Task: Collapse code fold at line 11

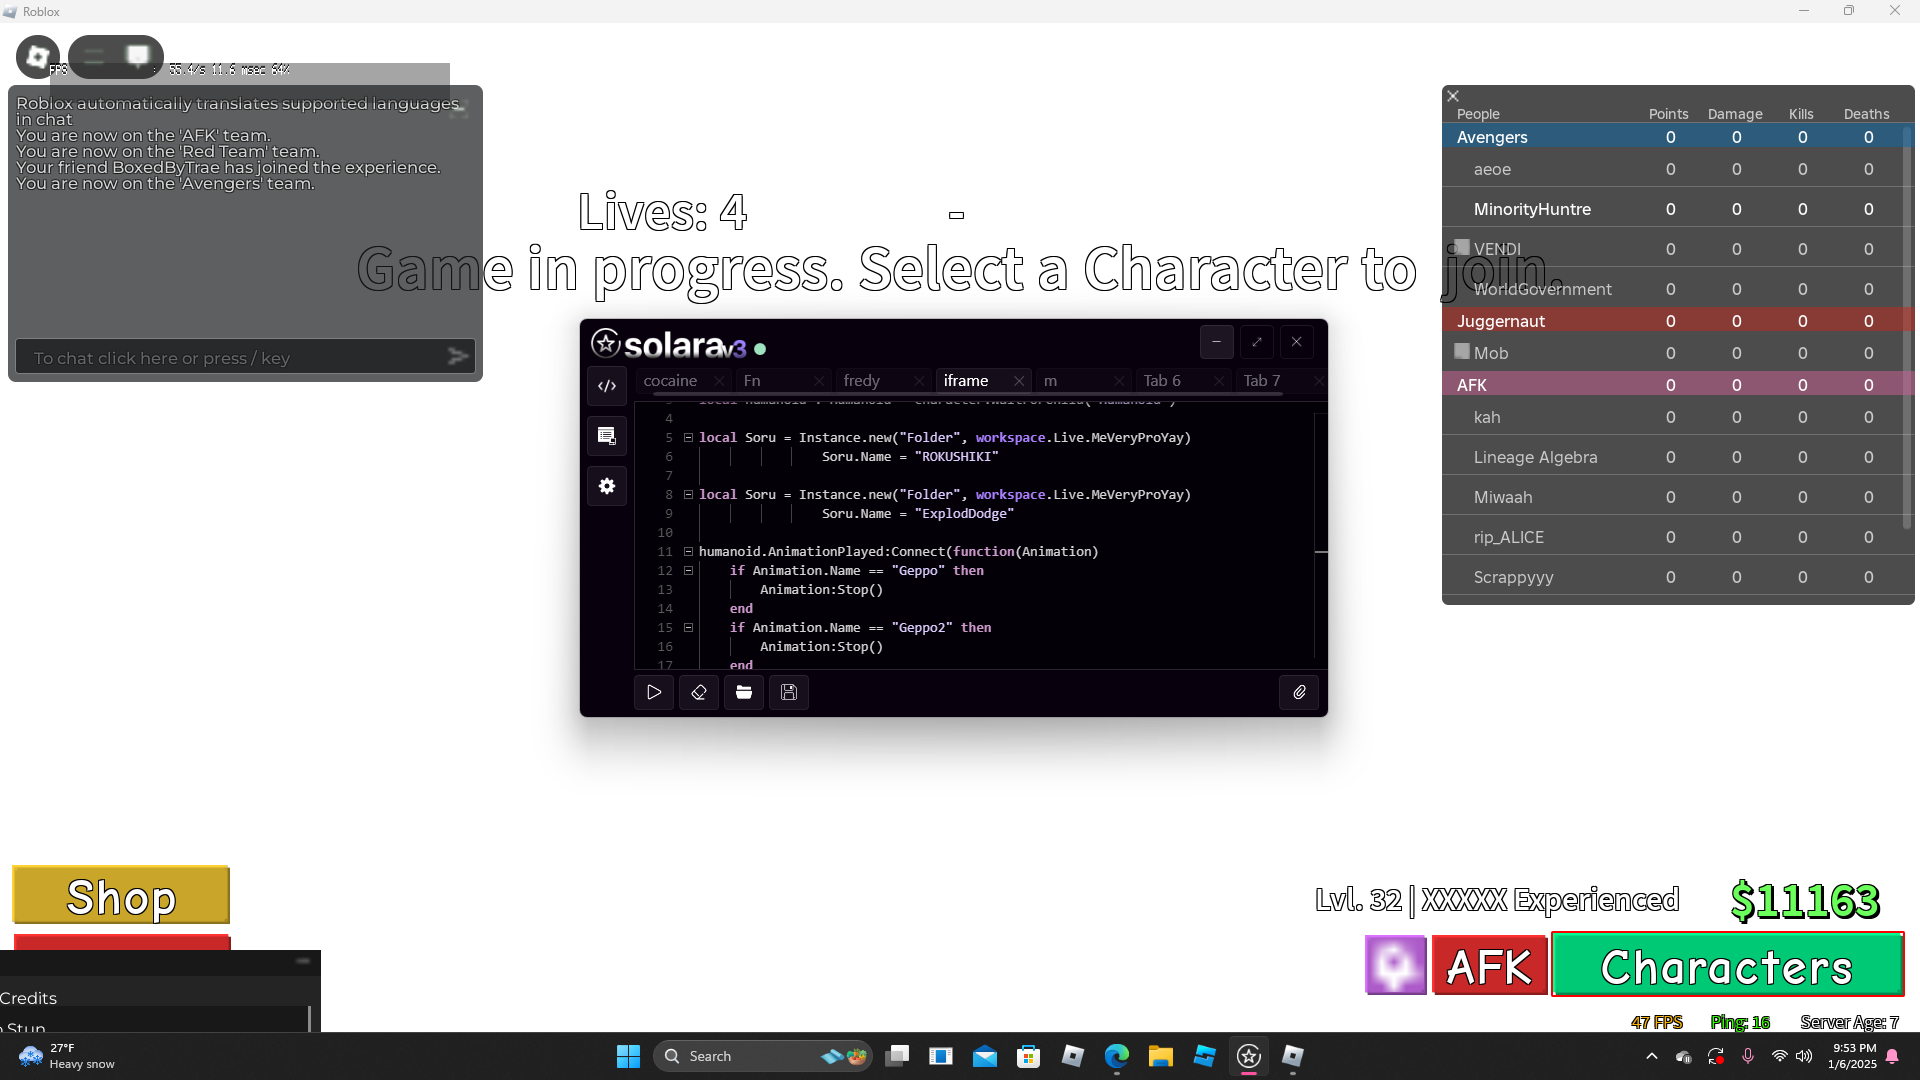Action: coord(688,551)
